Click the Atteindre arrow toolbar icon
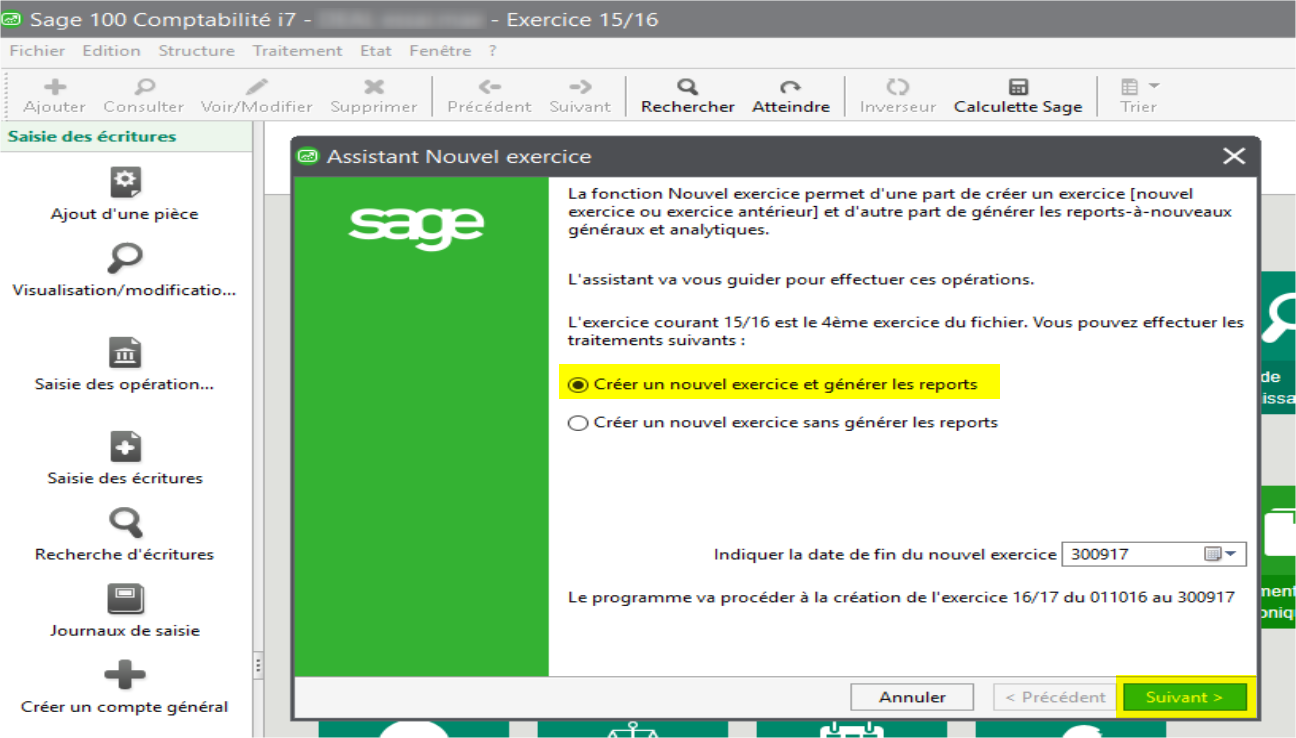 coord(790,87)
